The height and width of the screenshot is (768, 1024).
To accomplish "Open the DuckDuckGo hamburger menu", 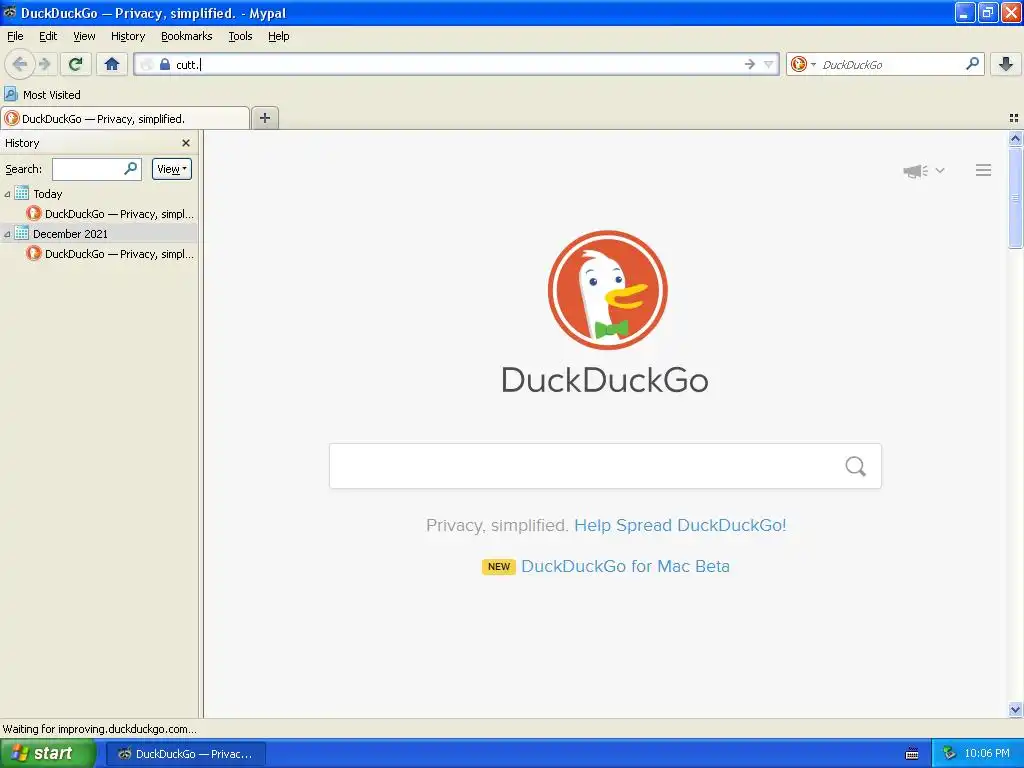I will [983, 170].
